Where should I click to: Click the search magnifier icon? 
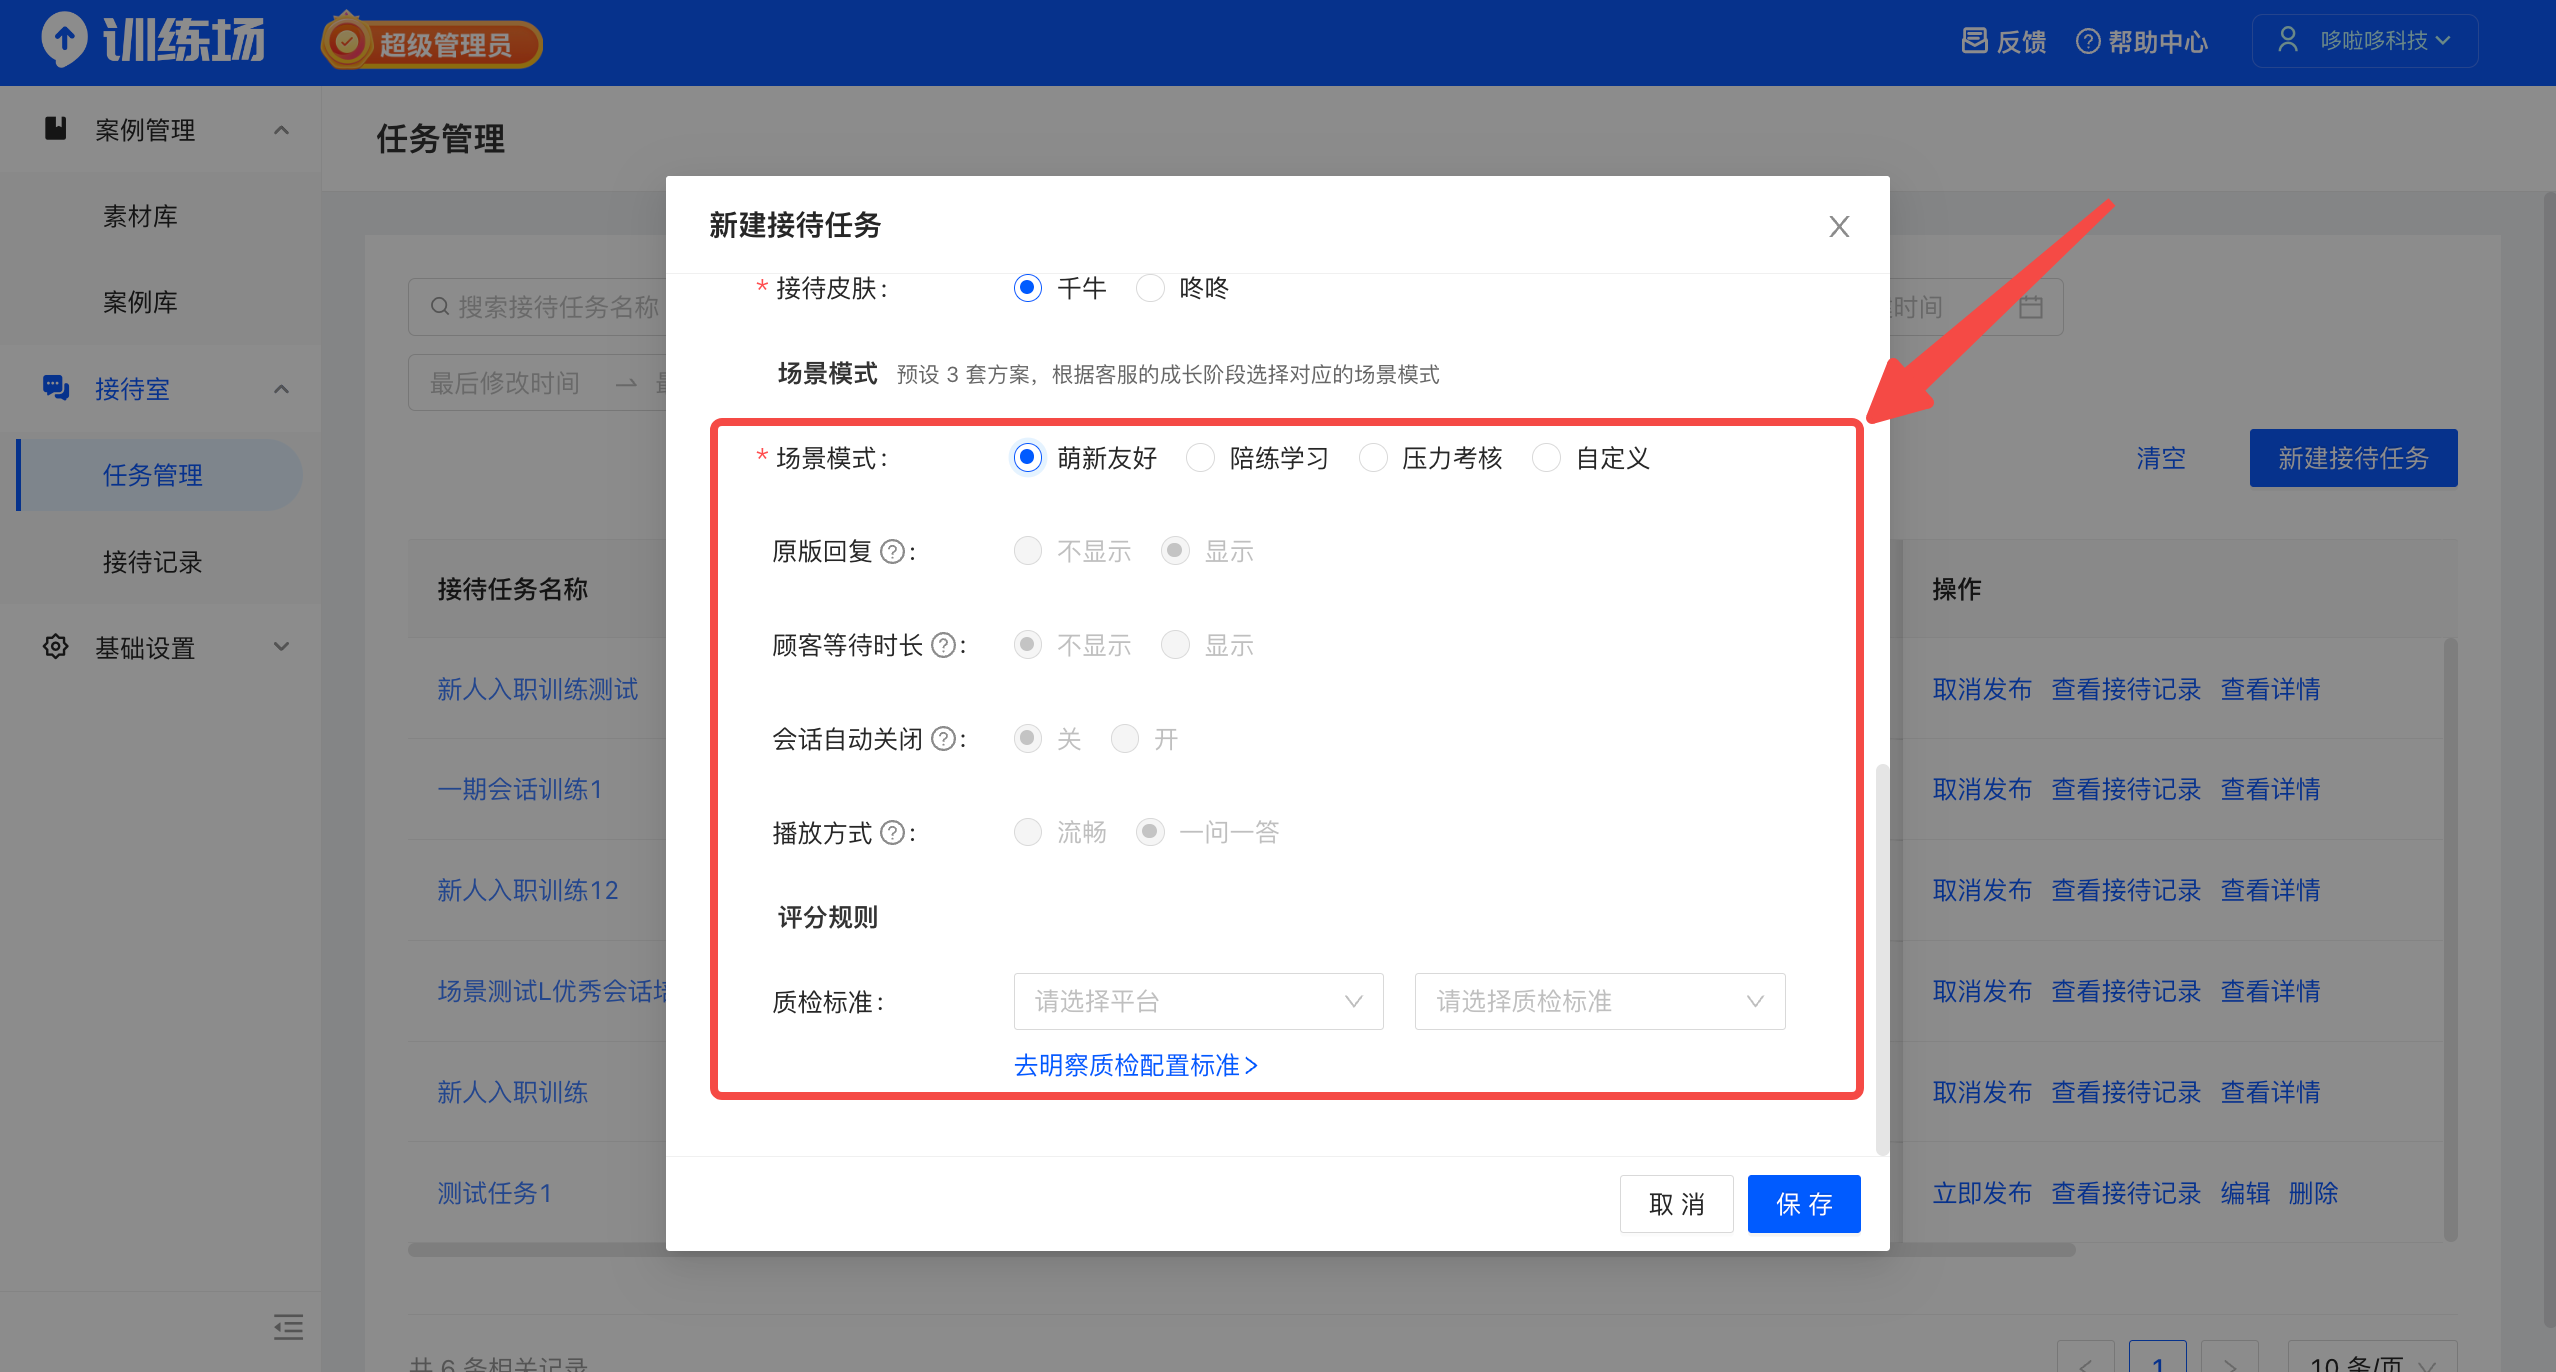(x=439, y=306)
